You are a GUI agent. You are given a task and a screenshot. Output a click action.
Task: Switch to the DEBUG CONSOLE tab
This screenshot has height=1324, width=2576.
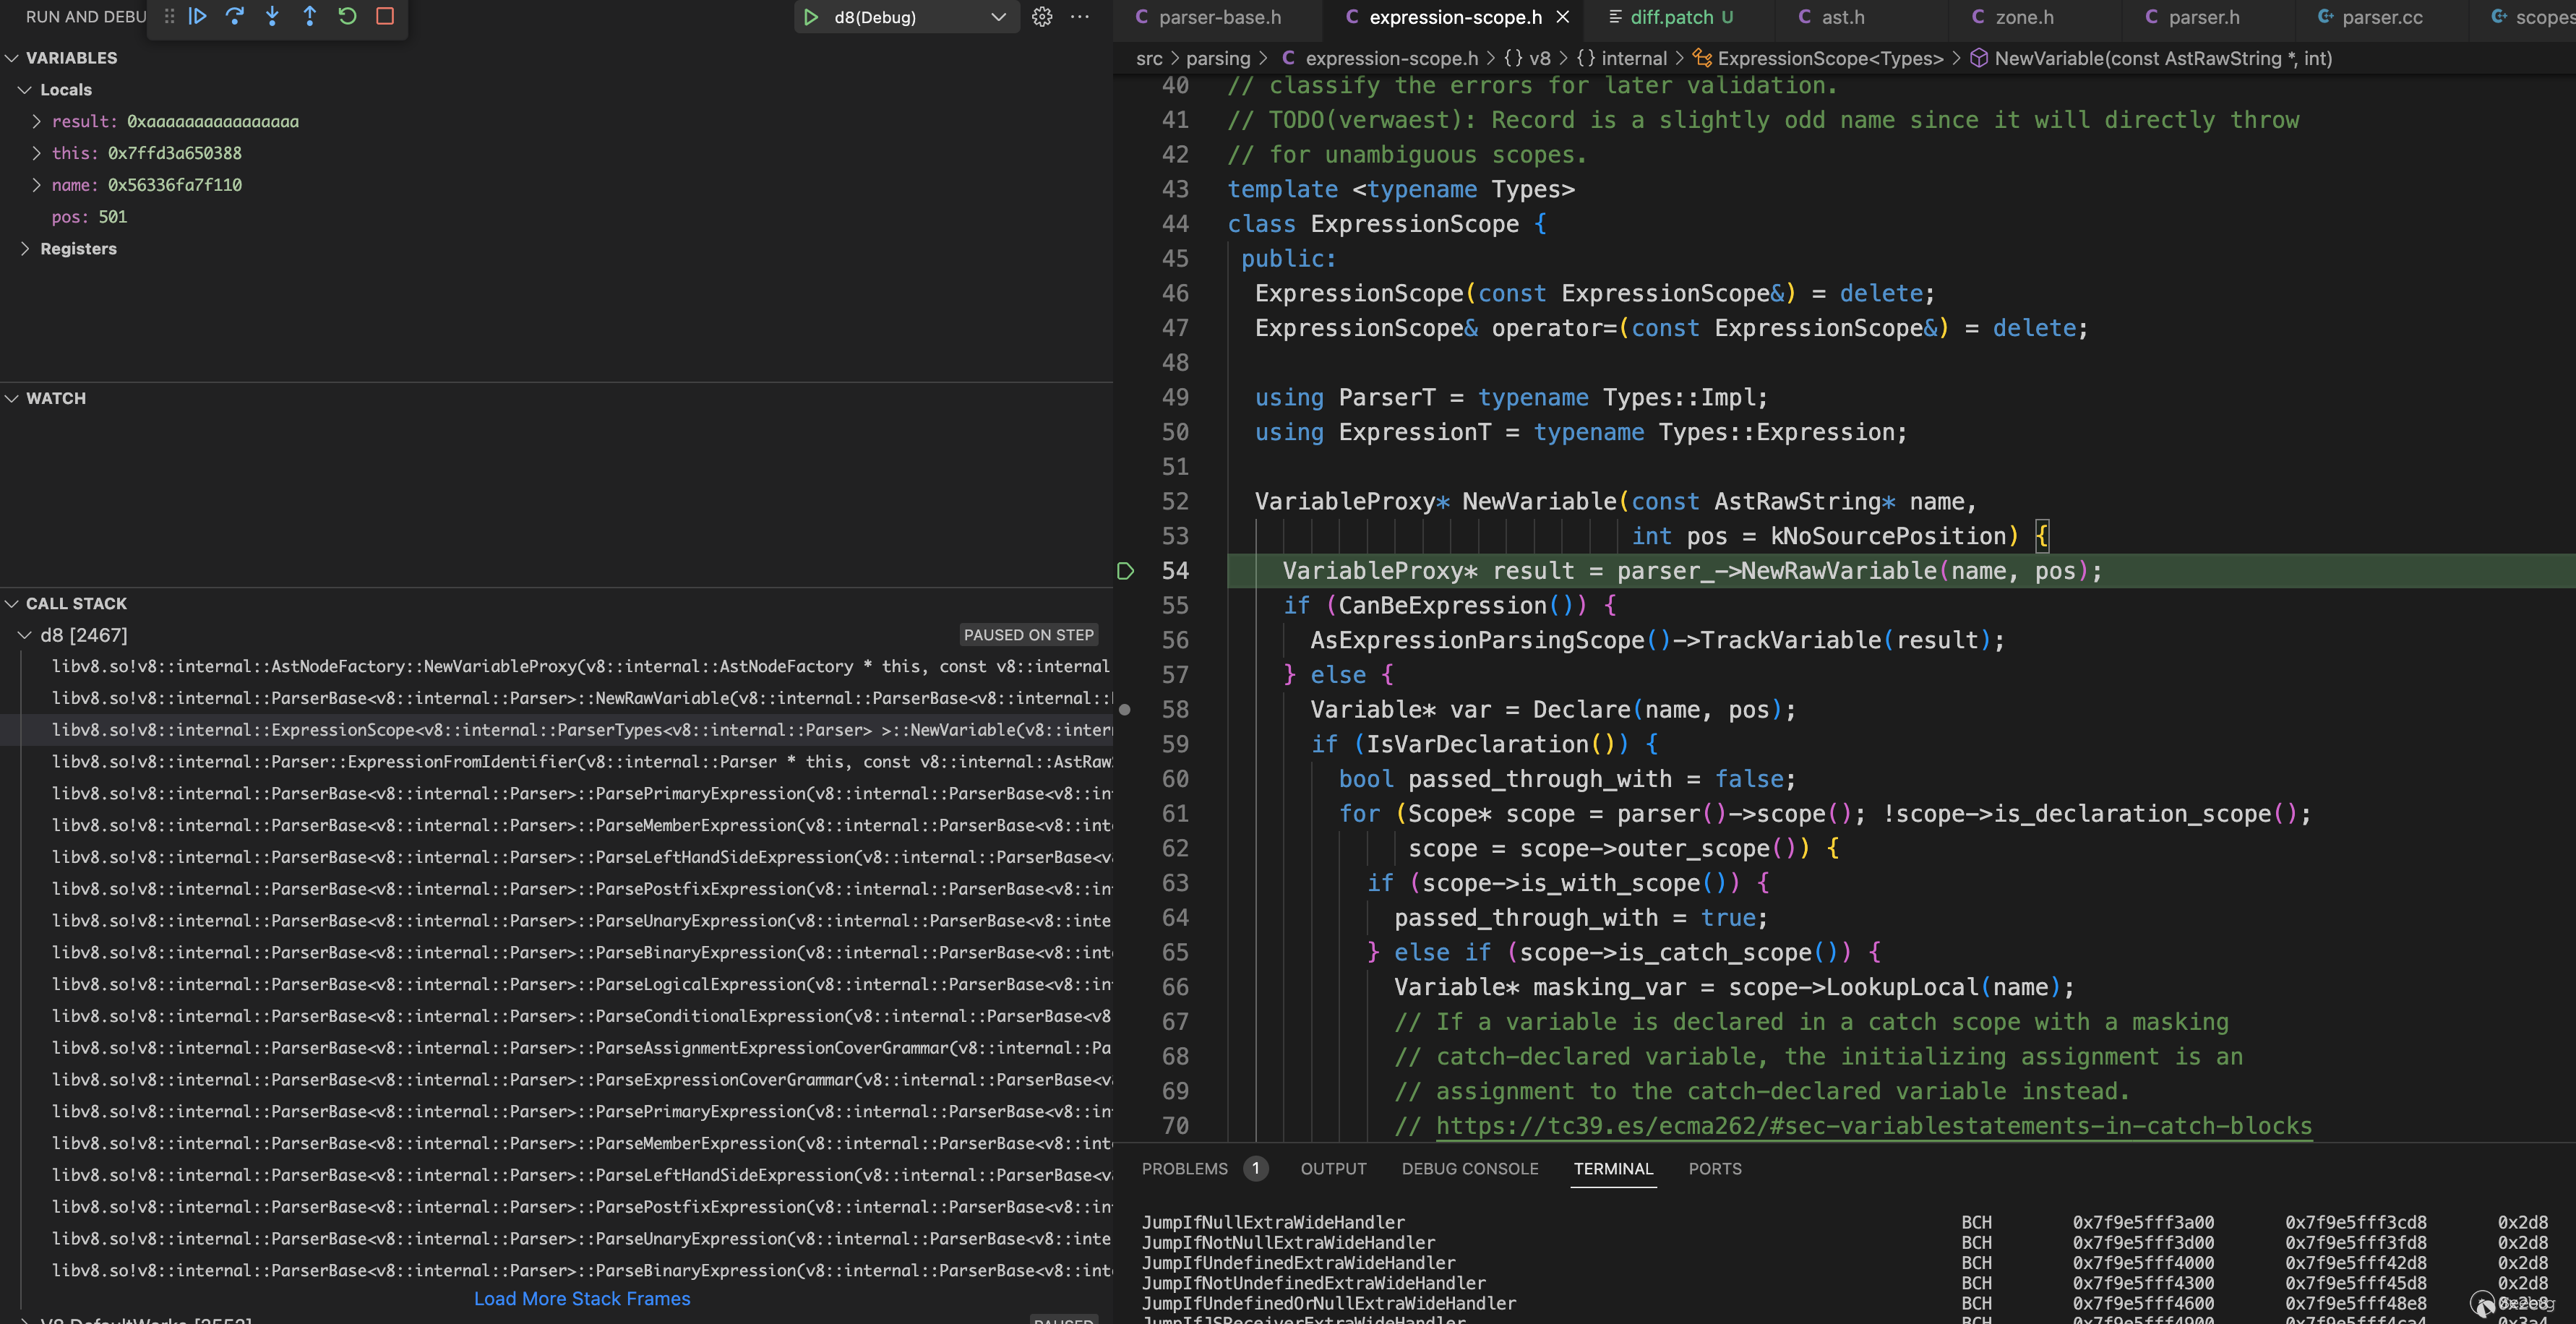1469,1169
